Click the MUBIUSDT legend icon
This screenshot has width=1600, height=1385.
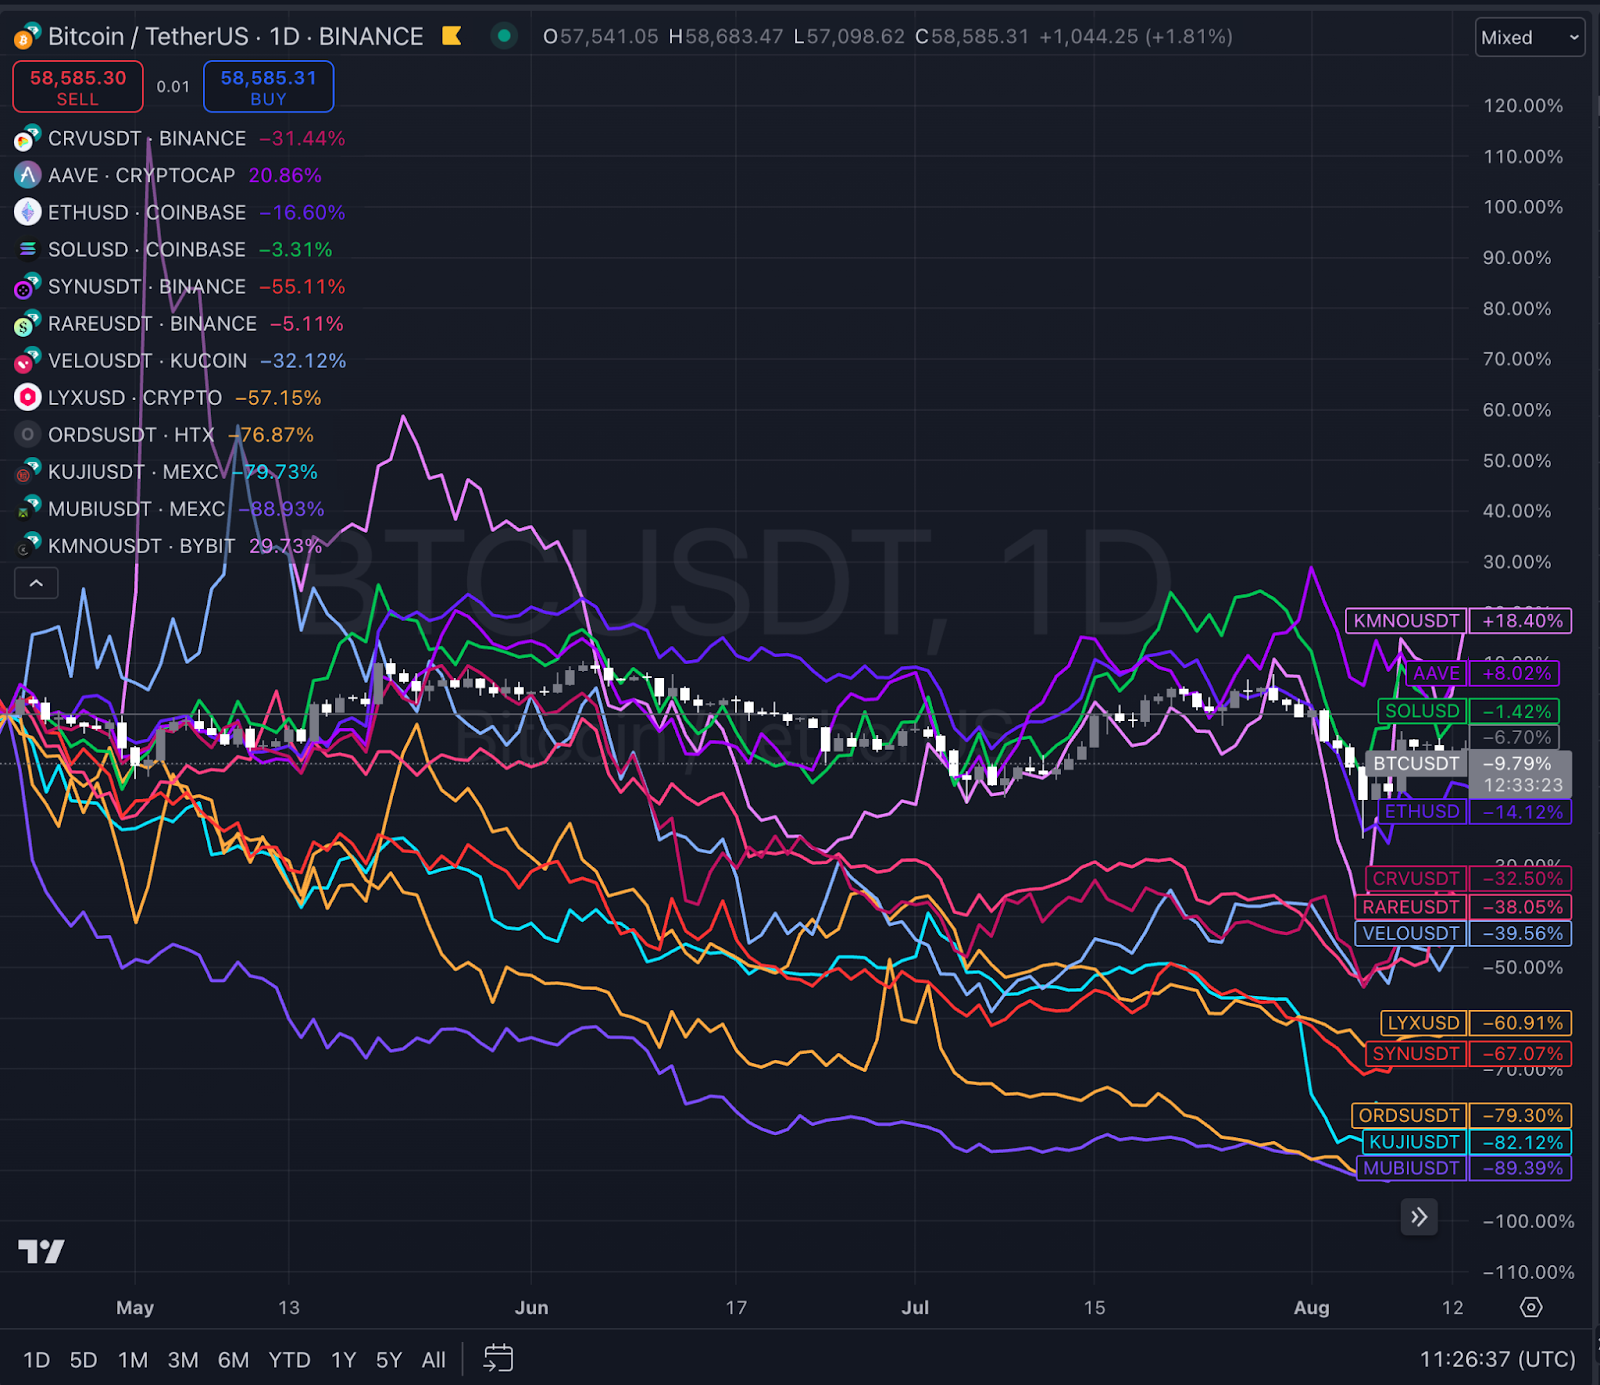27,509
